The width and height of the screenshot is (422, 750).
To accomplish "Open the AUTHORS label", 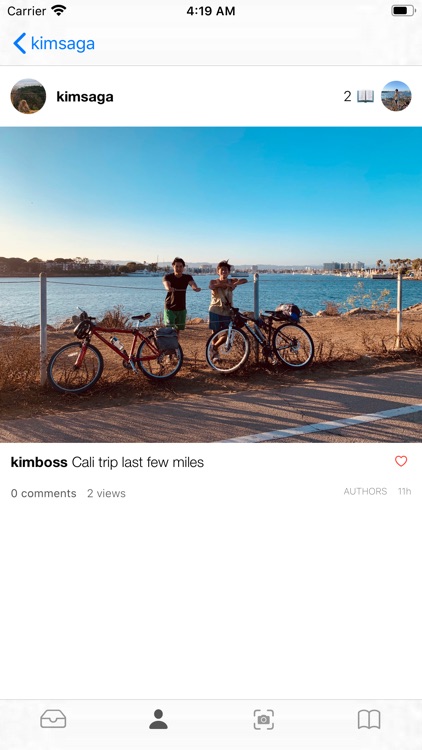I will pyautogui.click(x=365, y=491).
